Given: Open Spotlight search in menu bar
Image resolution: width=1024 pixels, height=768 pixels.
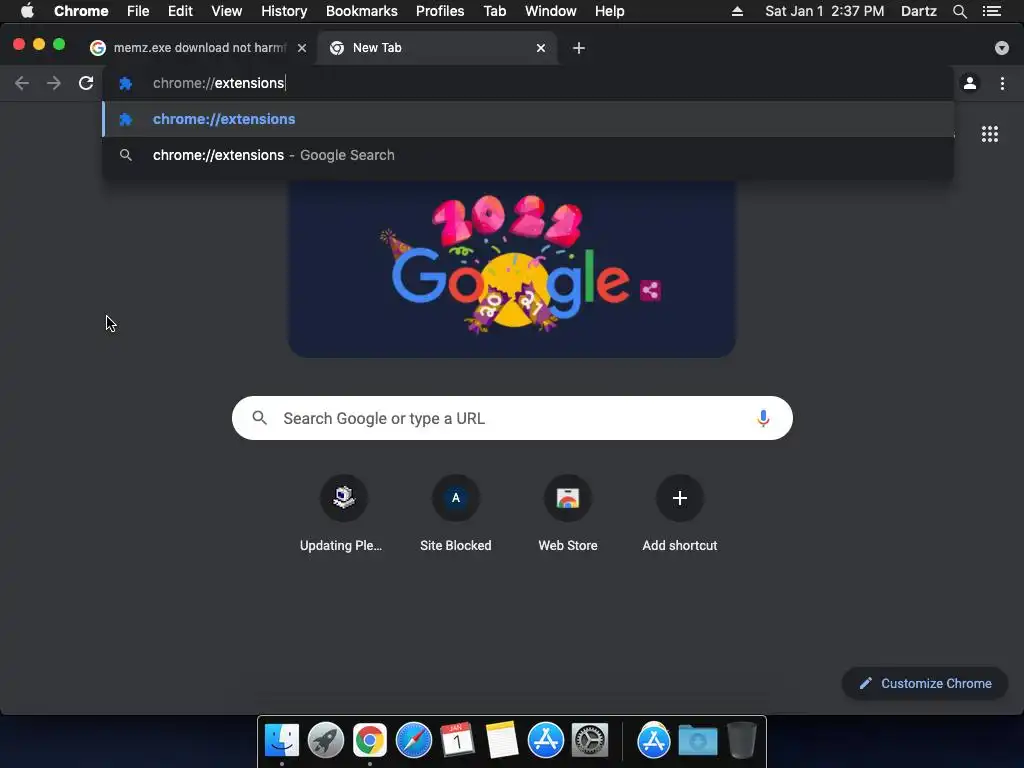Looking at the screenshot, I should [x=959, y=11].
